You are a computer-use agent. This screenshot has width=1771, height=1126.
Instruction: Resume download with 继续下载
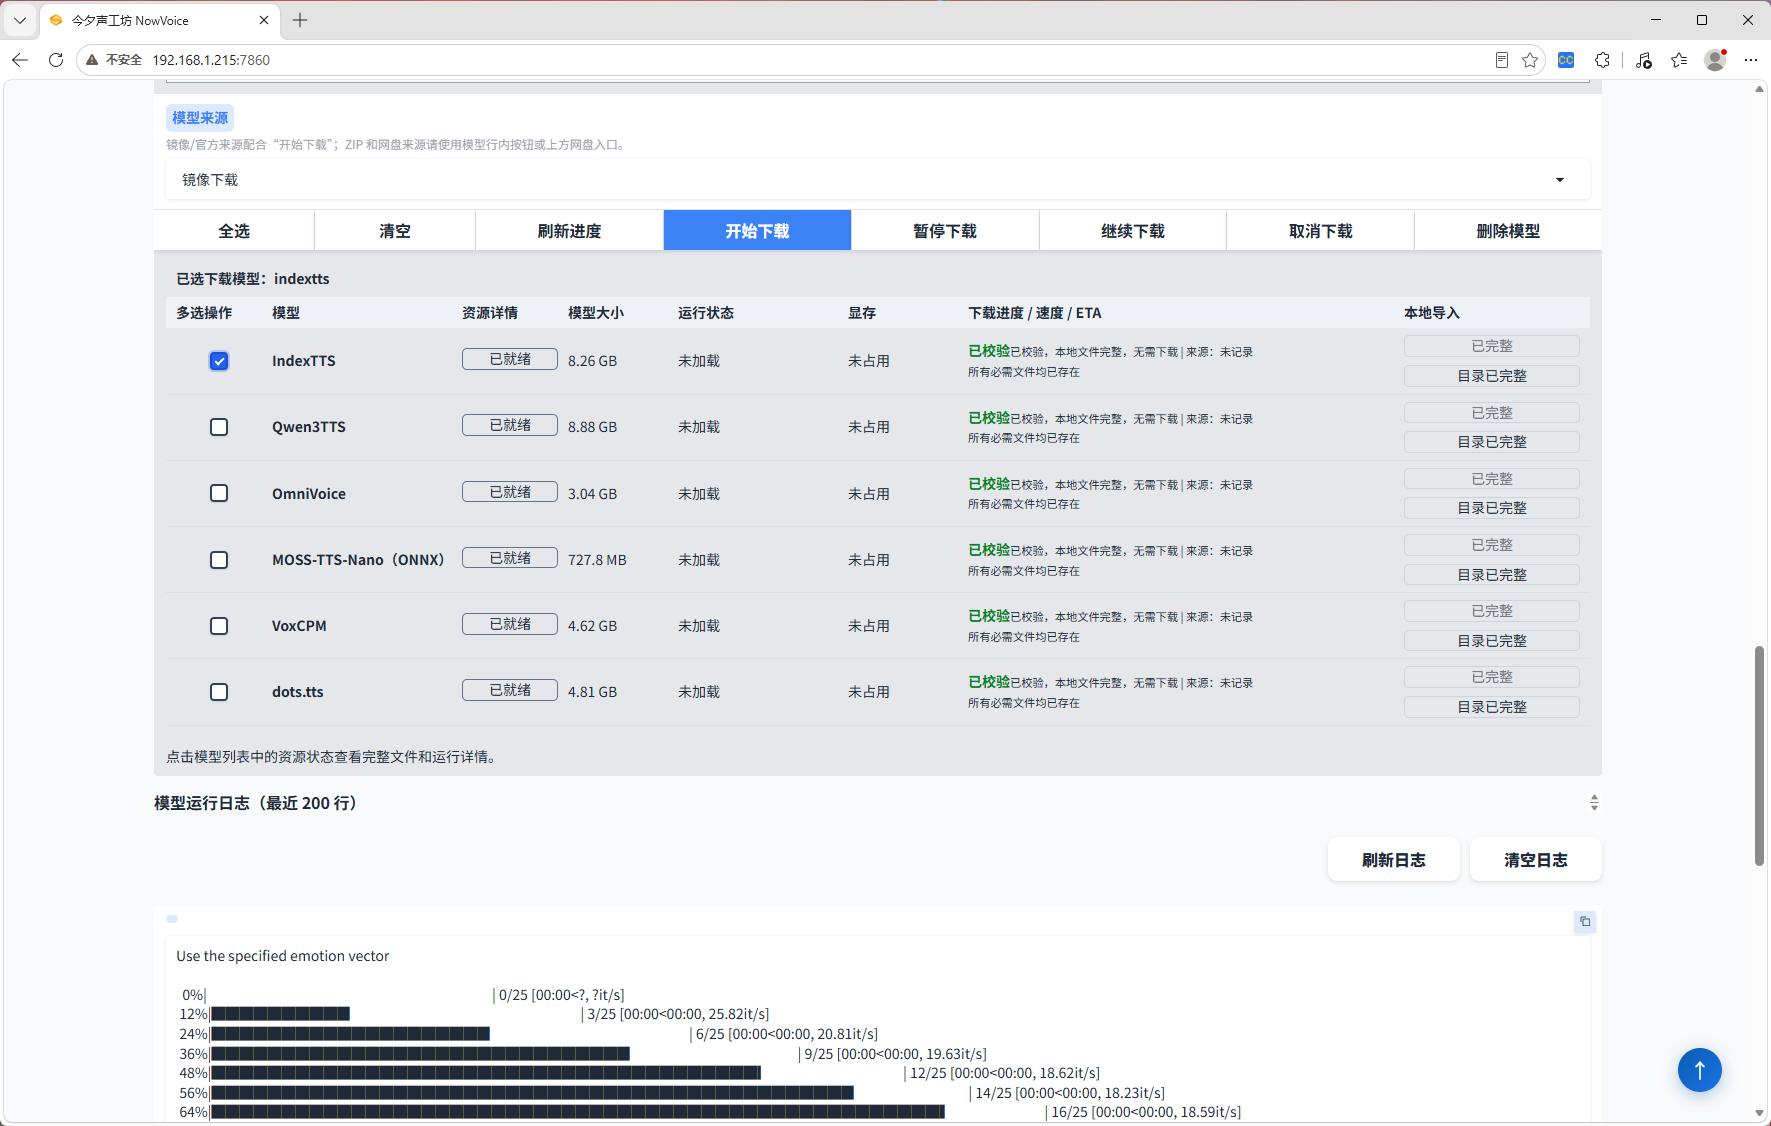[x=1133, y=231]
